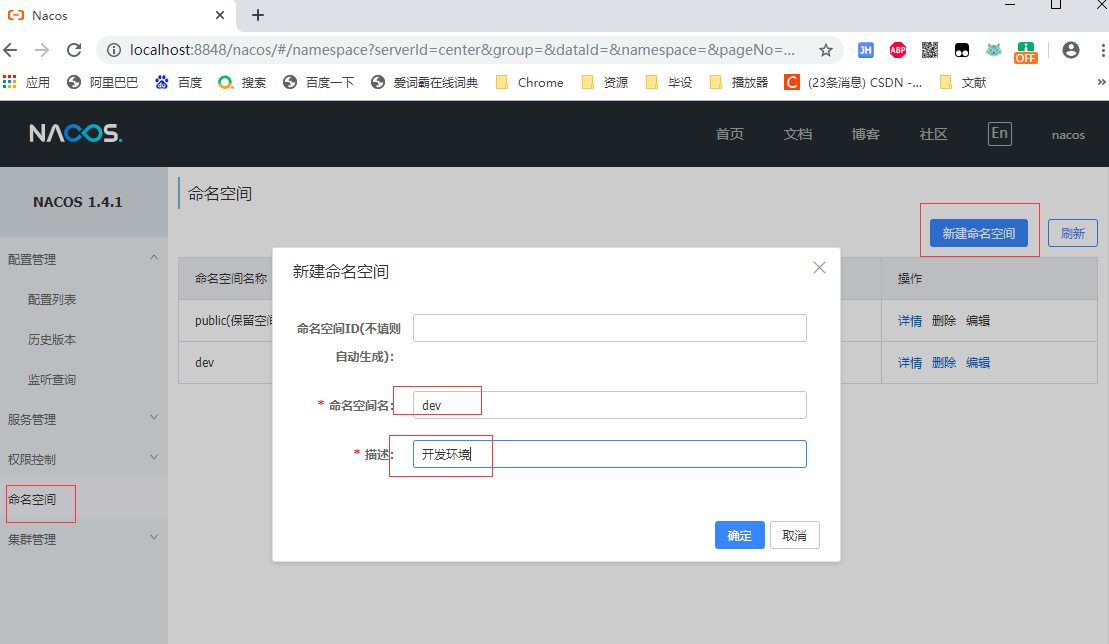Open the 资源 bookmark folder
This screenshot has width=1109, height=644.
(605, 83)
